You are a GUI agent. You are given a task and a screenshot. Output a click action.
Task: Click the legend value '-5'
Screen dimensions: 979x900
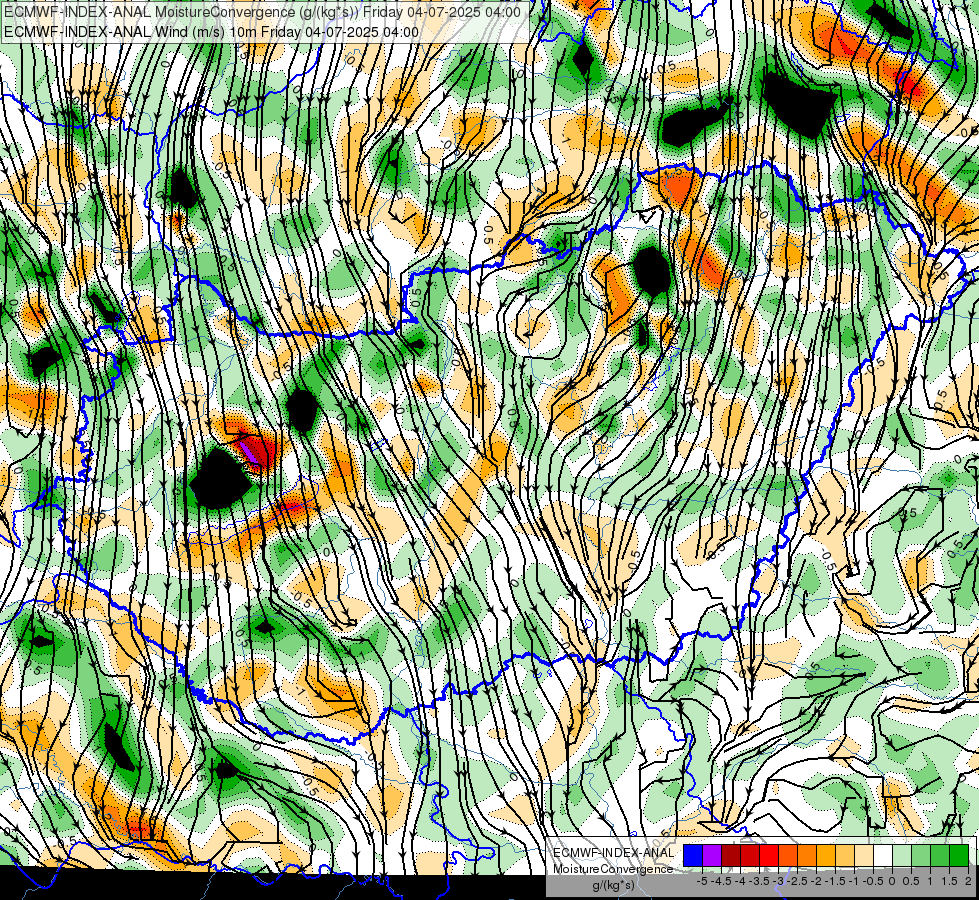pos(702,881)
